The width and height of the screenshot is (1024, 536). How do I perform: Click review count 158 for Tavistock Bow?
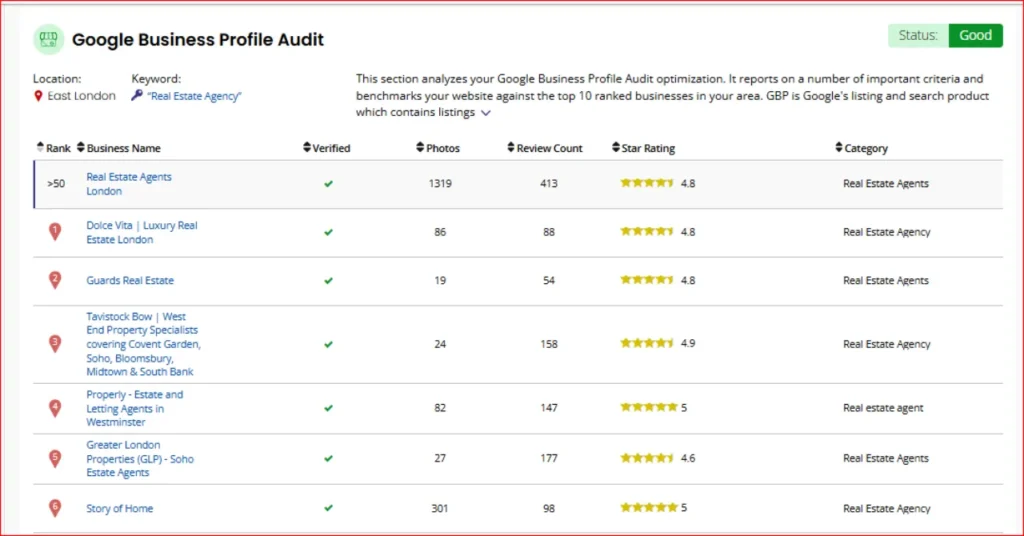549,344
